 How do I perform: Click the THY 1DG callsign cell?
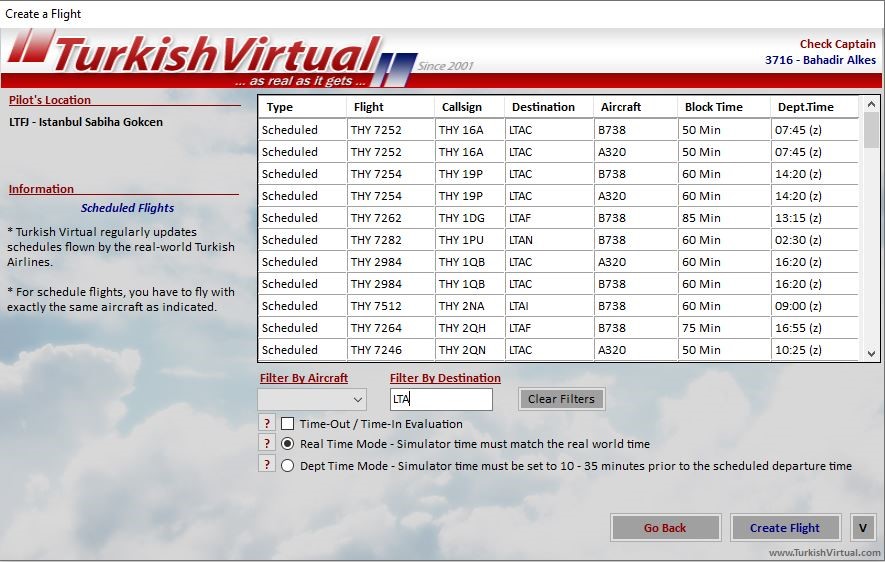click(x=470, y=218)
